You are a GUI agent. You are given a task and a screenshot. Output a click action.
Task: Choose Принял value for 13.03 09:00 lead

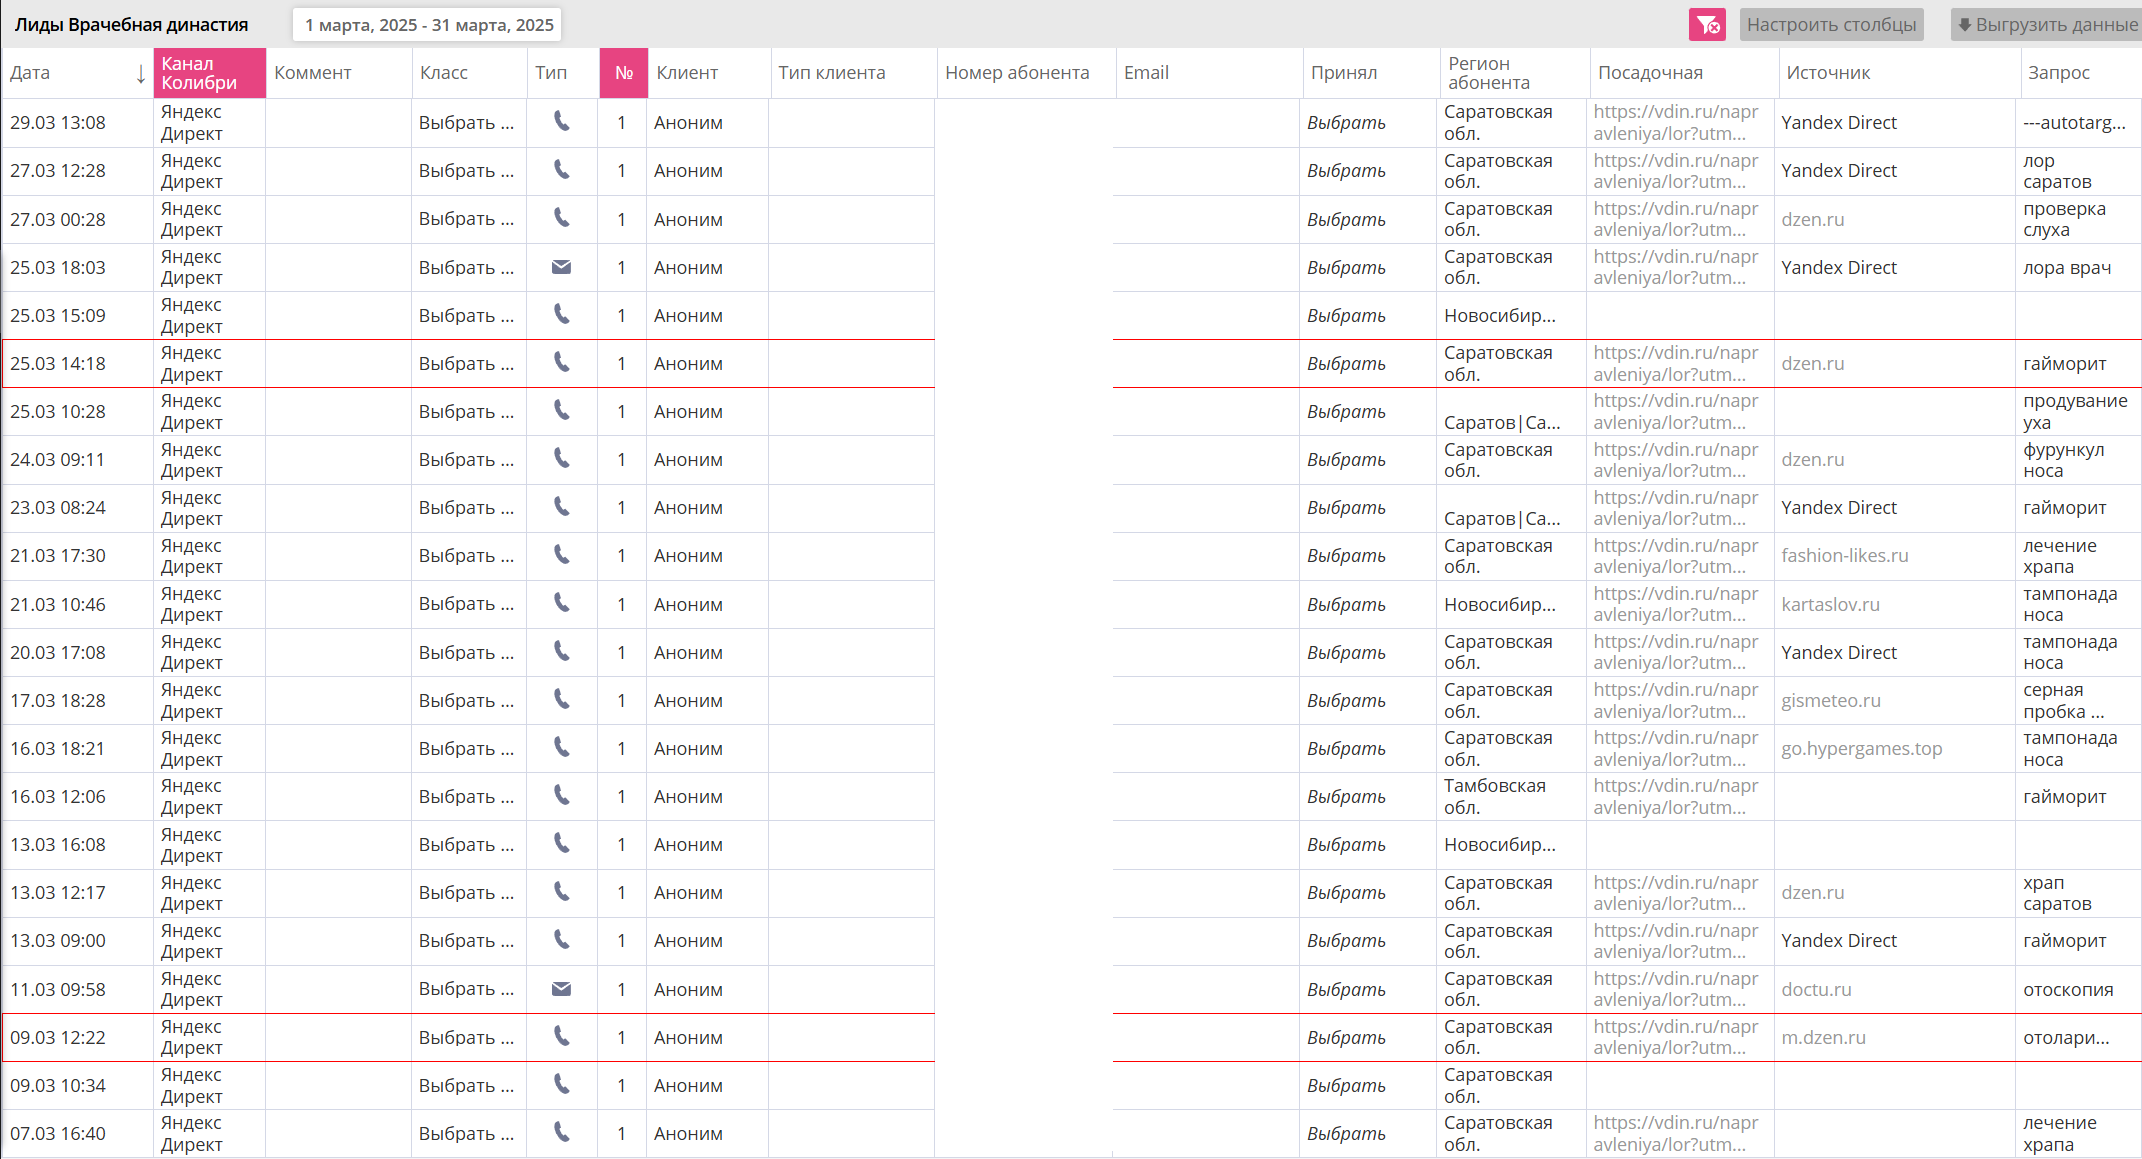pyautogui.click(x=1346, y=941)
